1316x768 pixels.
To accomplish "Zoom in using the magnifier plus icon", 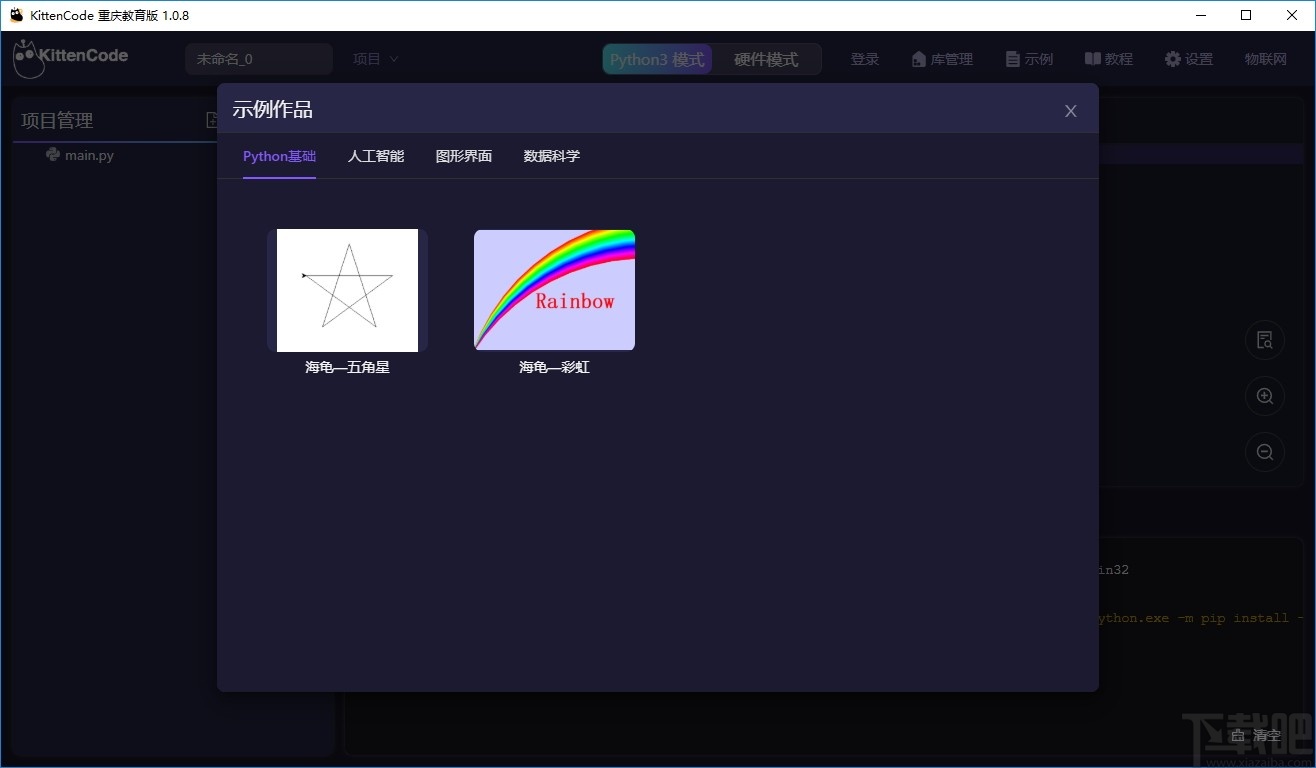I will click(1264, 396).
